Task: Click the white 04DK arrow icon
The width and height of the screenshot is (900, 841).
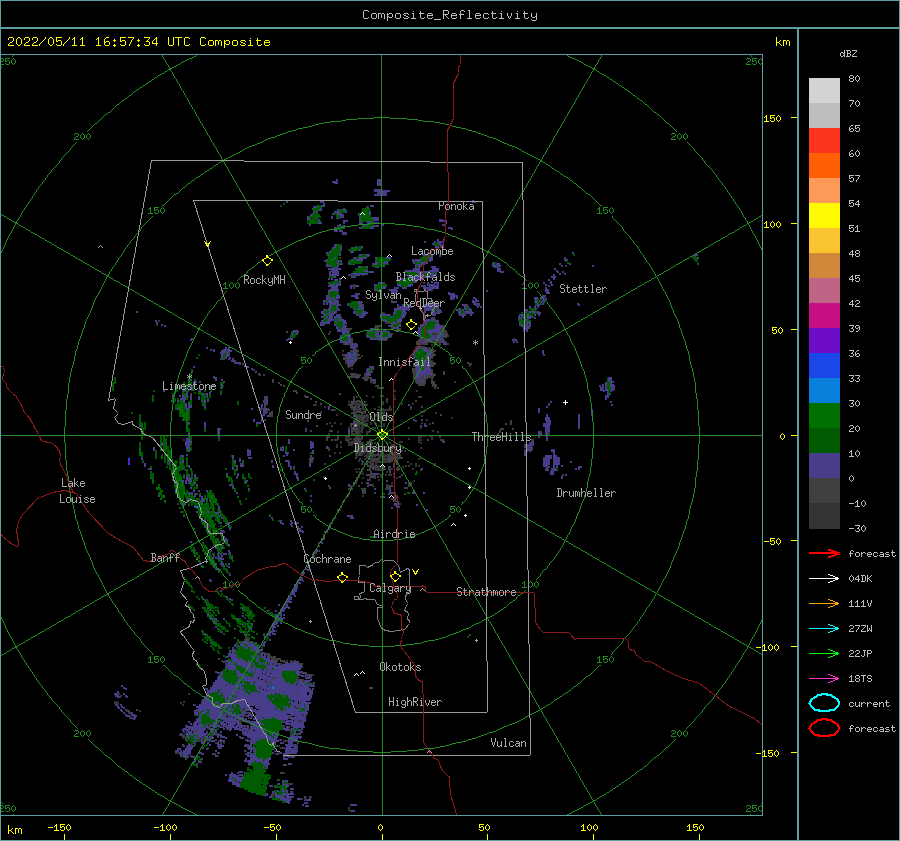Action: coord(824,579)
